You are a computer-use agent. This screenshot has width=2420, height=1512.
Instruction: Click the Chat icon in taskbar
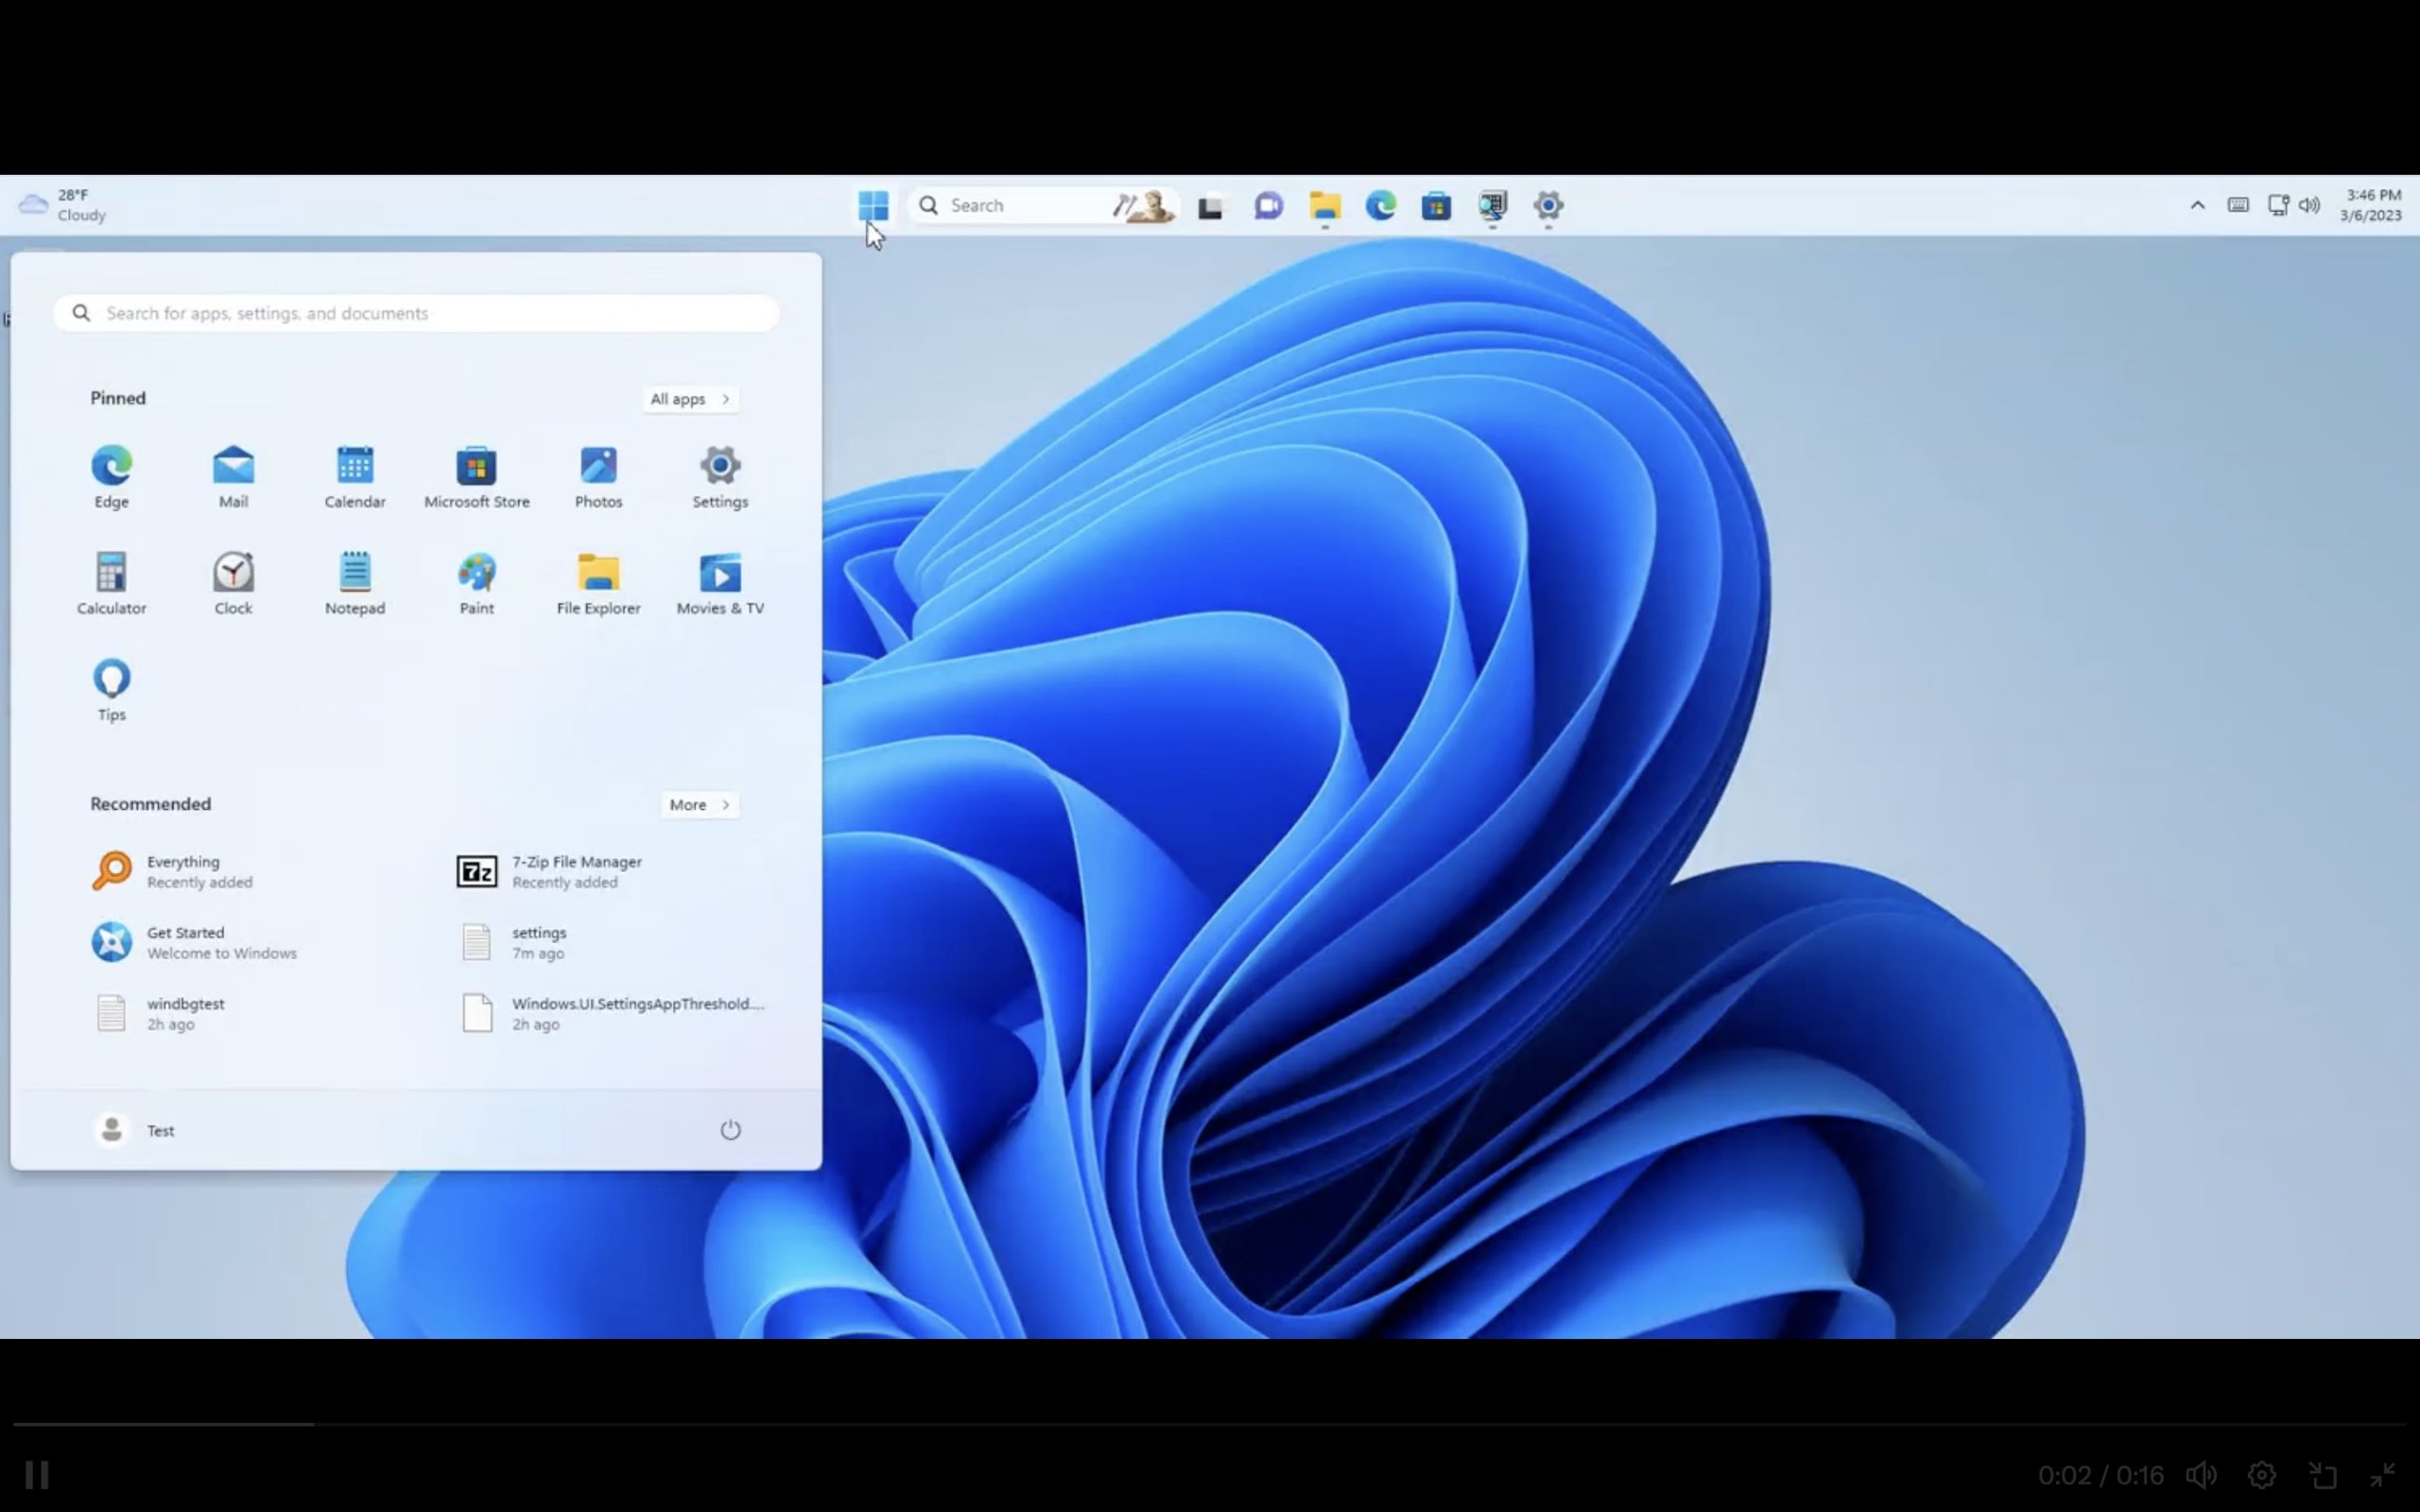point(1268,206)
